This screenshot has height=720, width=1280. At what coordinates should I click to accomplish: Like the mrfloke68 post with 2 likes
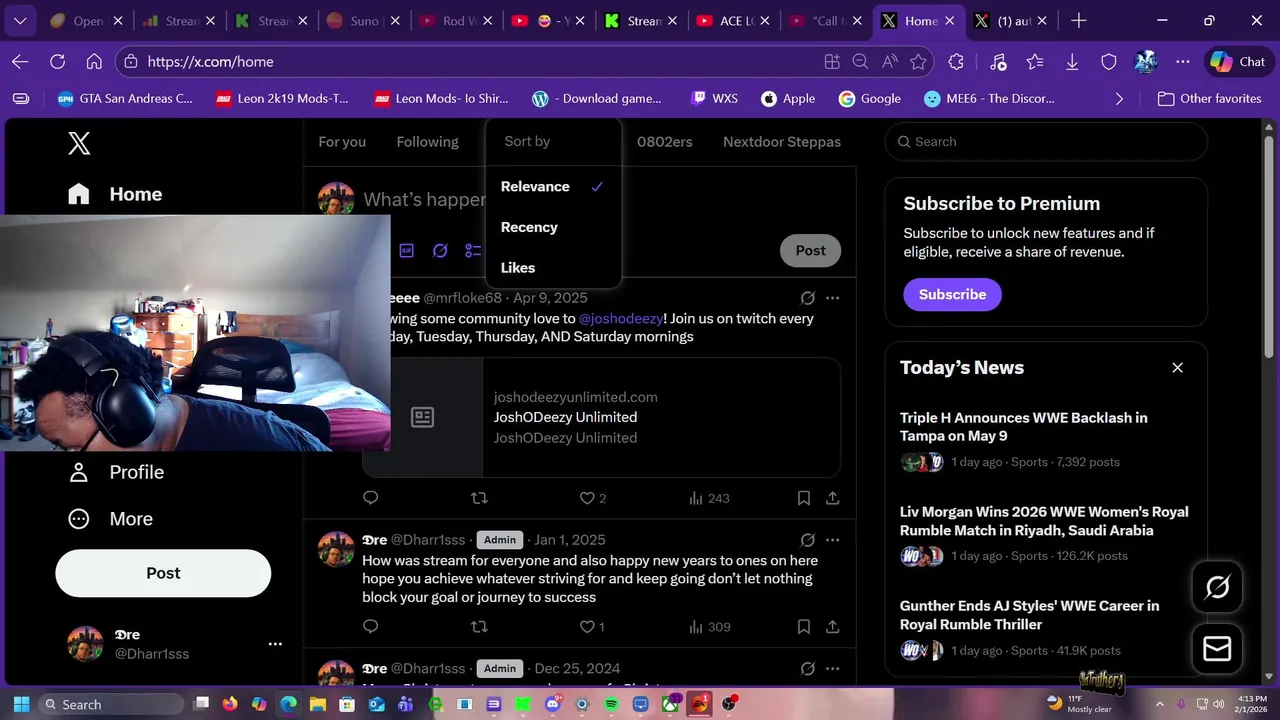coord(593,498)
